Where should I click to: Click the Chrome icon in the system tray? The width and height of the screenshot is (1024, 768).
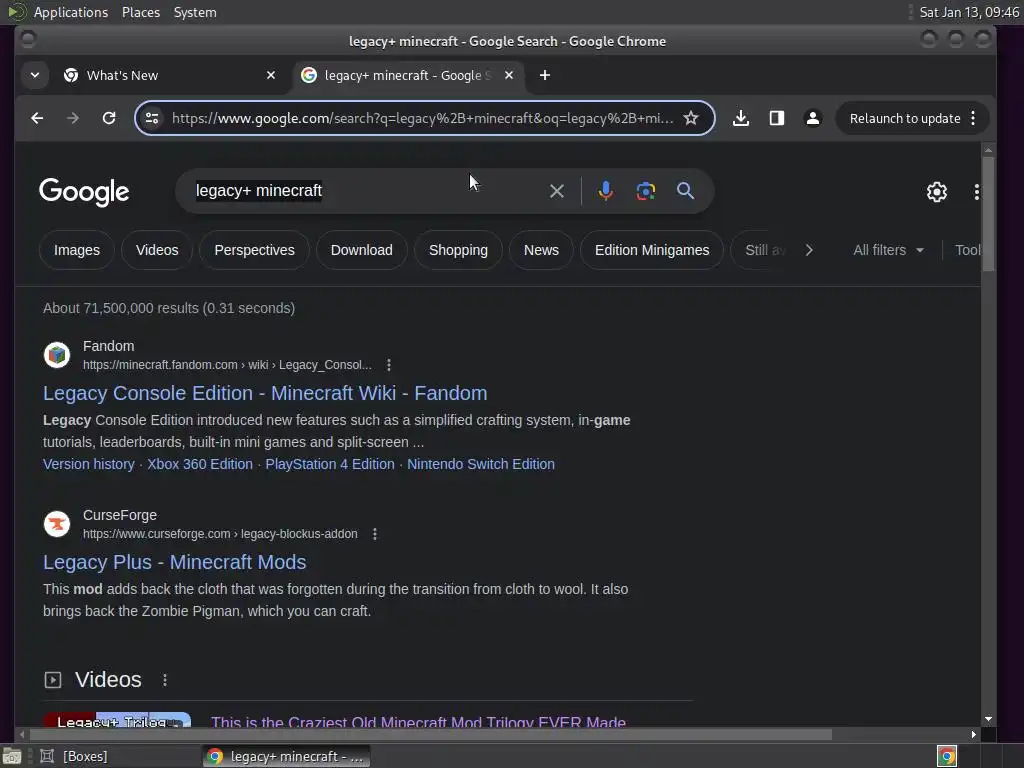point(947,756)
